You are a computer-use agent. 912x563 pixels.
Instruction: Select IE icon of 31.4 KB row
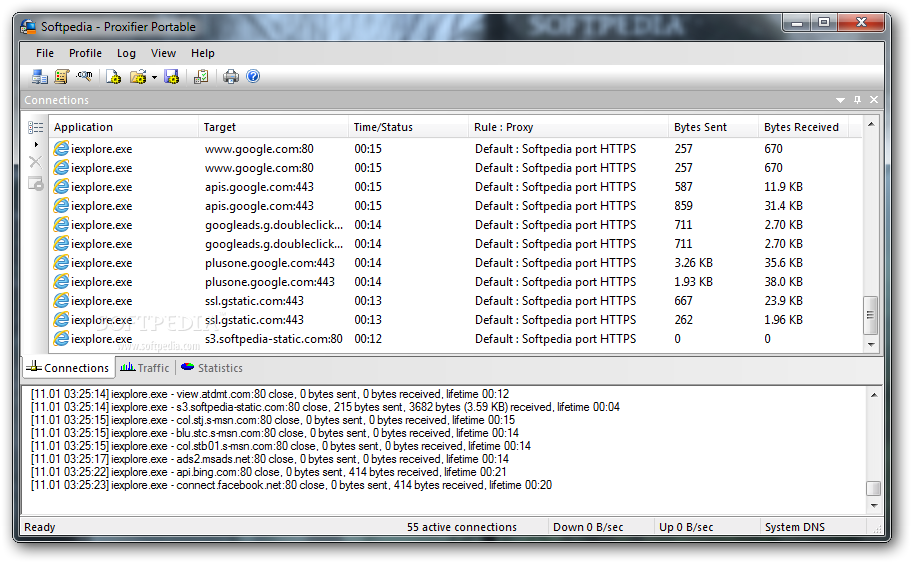(x=61, y=206)
